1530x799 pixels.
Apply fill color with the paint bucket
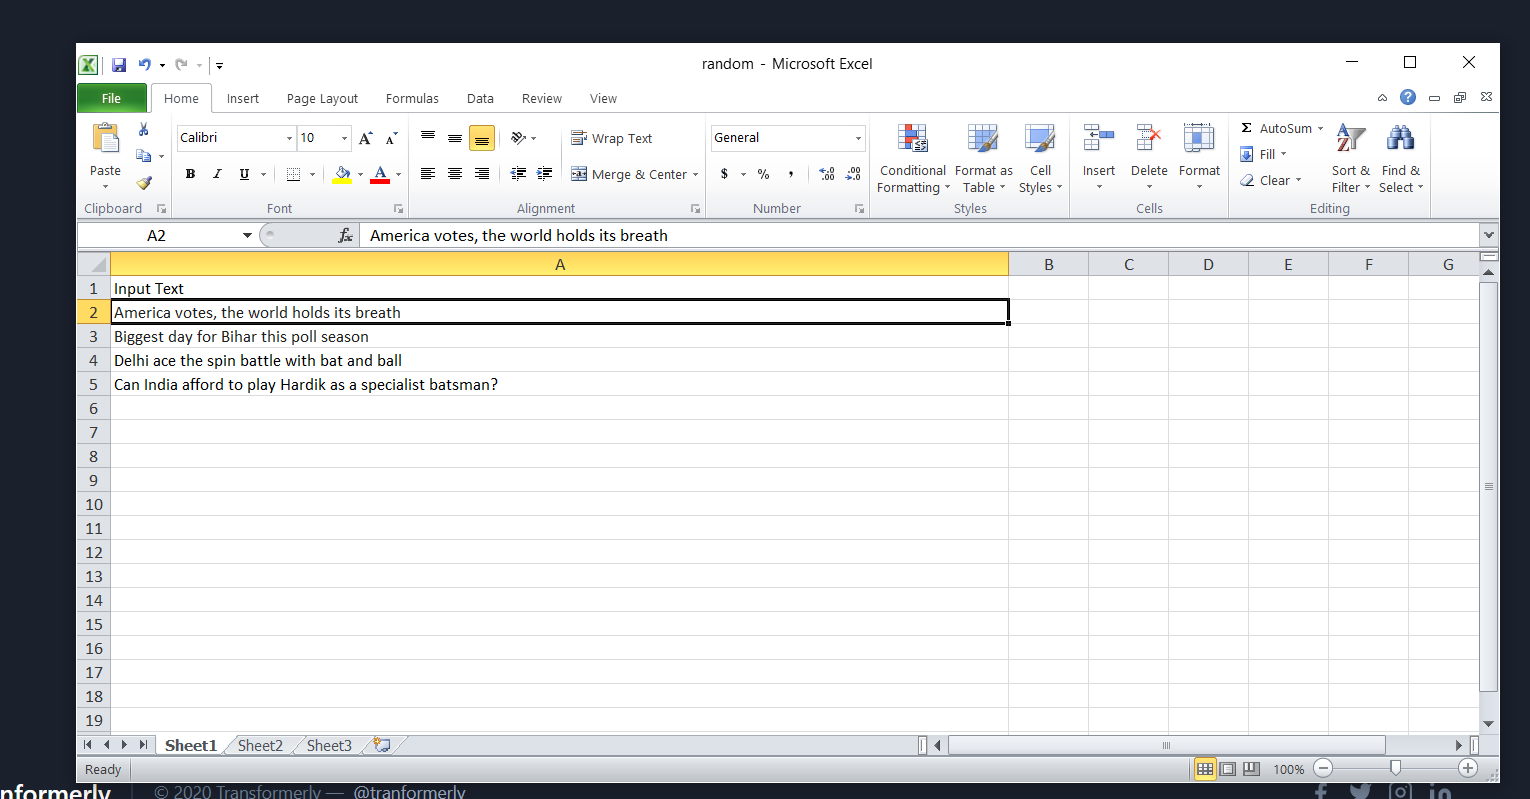click(x=342, y=174)
